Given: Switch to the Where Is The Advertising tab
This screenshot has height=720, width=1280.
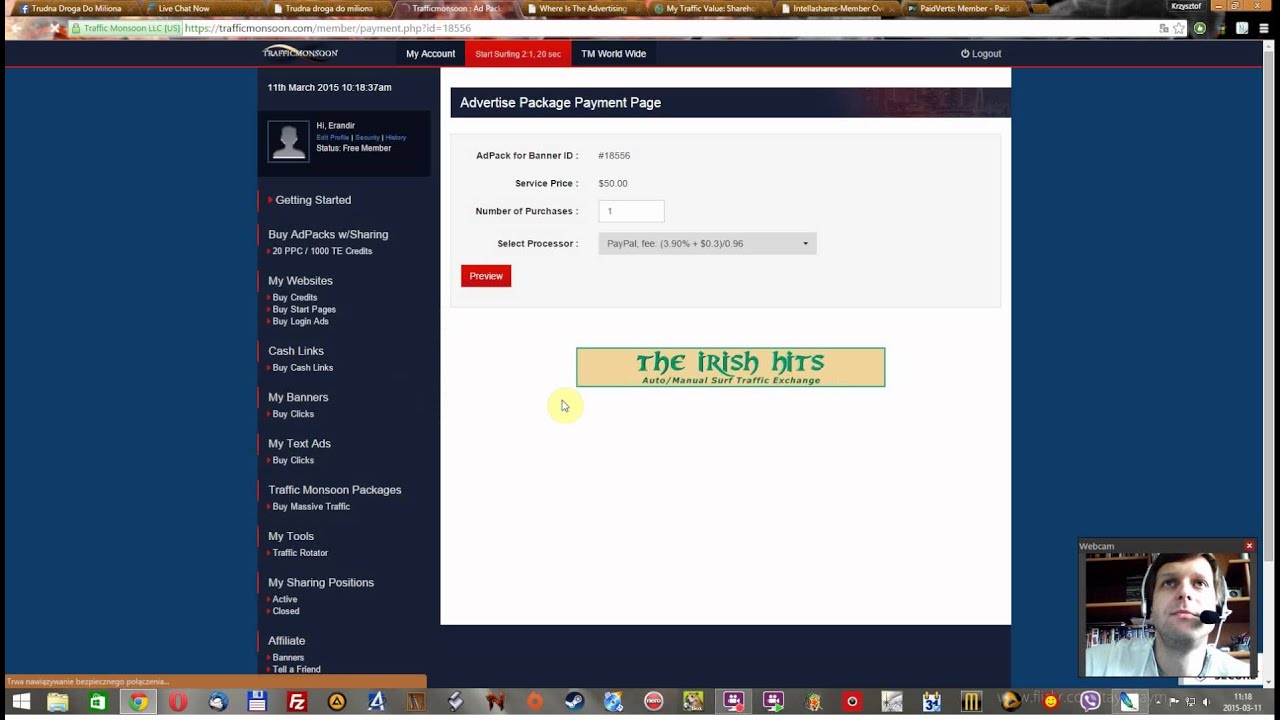Looking at the screenshot, I should click(580, 8).
